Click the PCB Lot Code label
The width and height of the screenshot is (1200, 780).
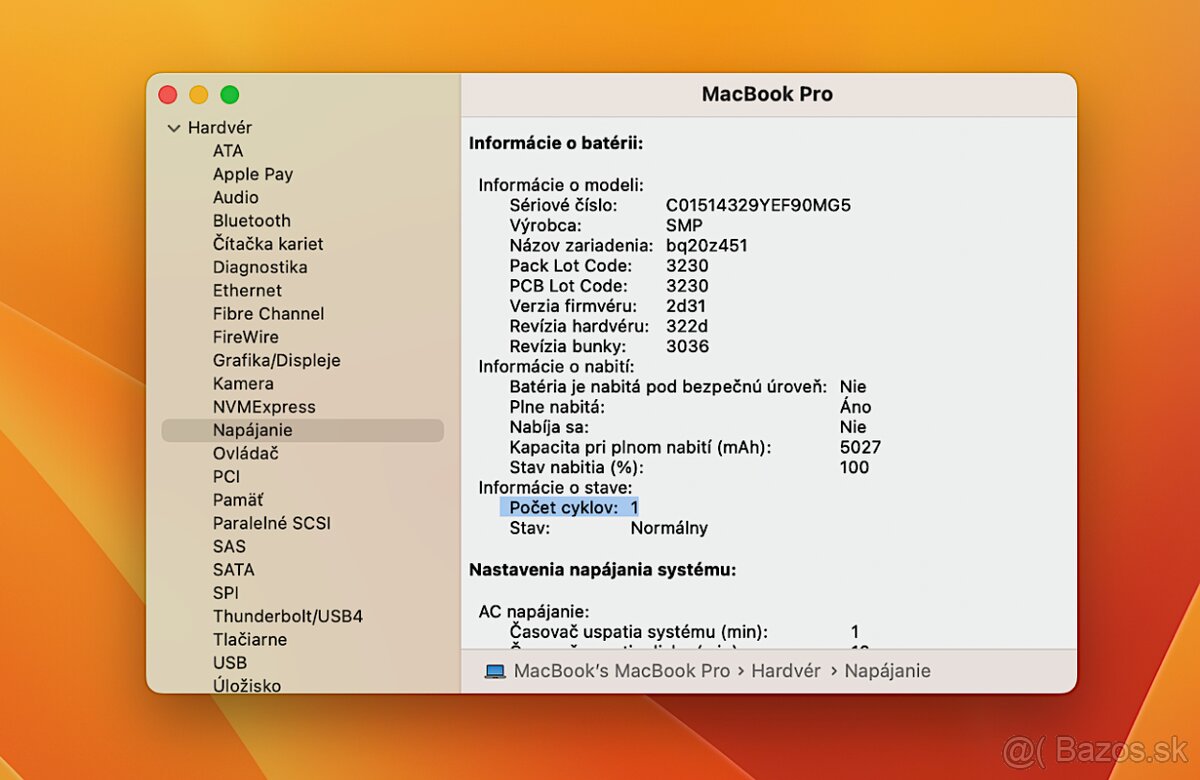pos(570,286)
